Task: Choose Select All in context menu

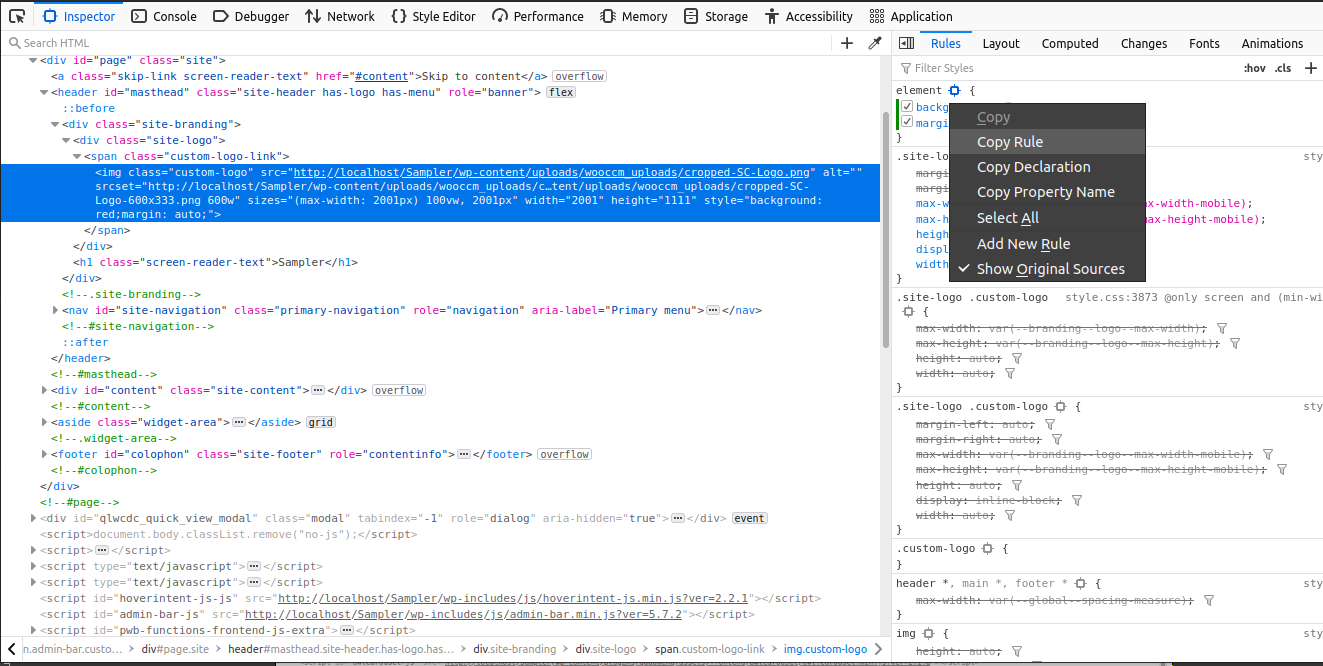Action: [x=1047, y=218]
